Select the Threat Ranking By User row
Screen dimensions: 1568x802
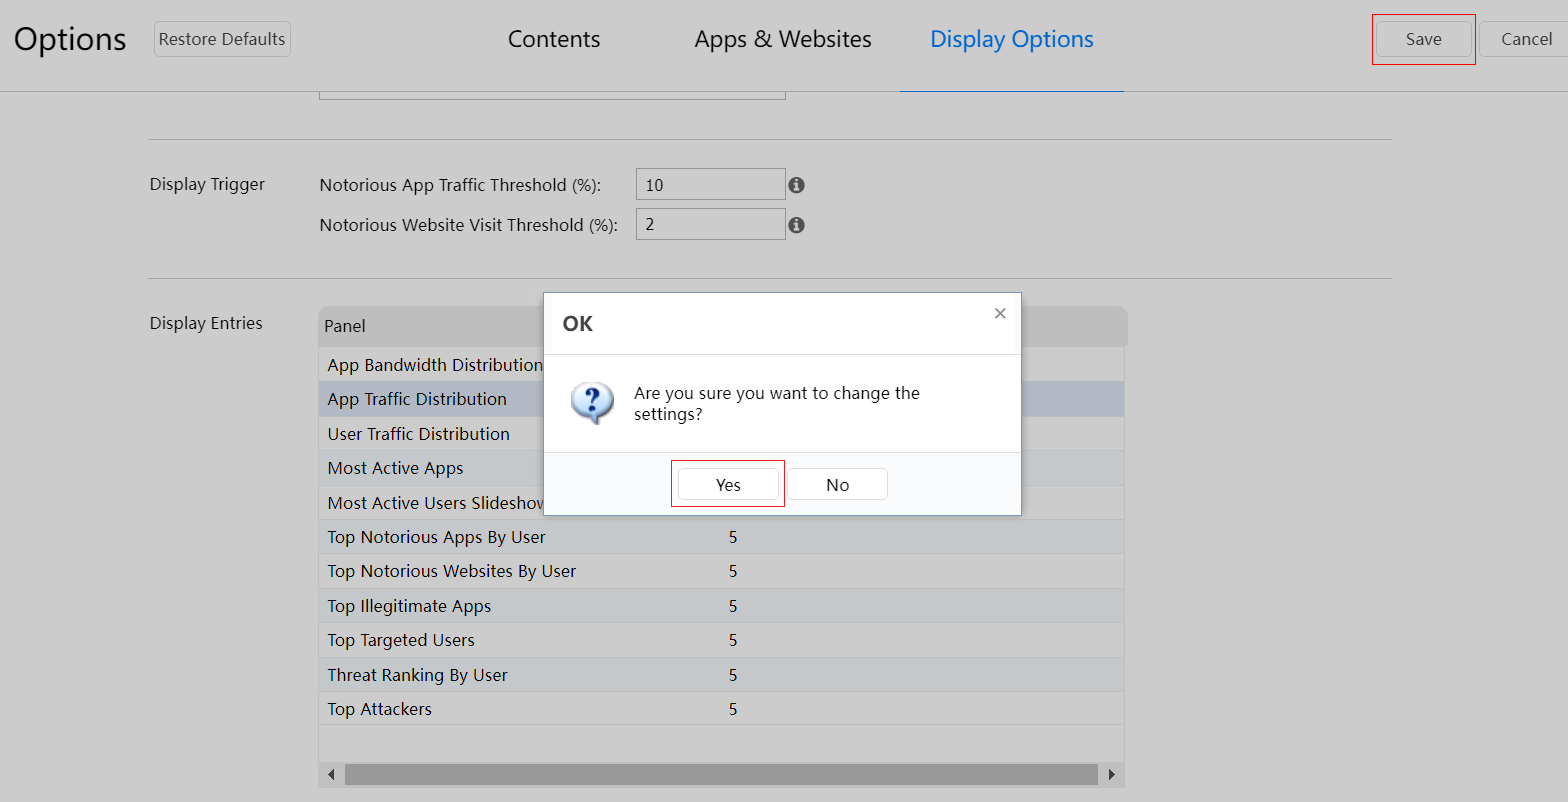(417, 675)
